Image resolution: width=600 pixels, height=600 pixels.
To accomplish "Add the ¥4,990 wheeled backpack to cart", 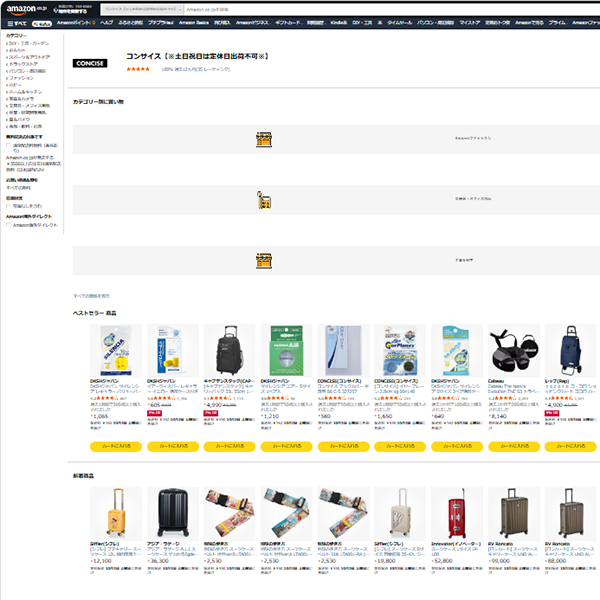I will click(229, 447).
